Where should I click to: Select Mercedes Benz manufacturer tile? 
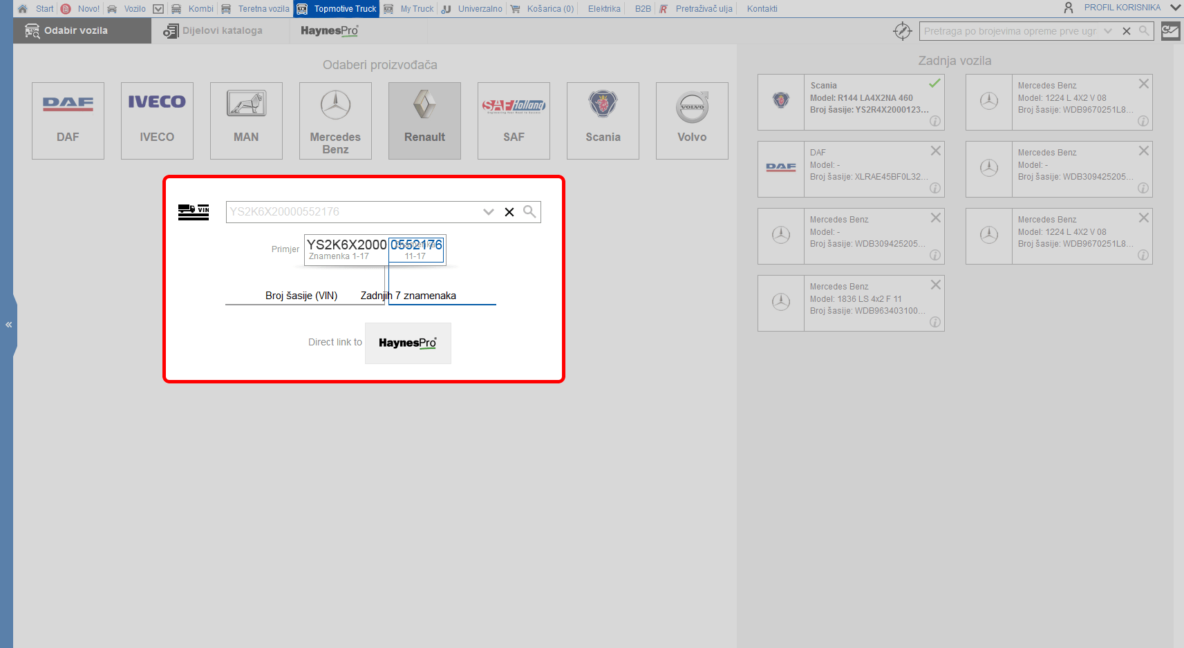(x=335, y=121)
